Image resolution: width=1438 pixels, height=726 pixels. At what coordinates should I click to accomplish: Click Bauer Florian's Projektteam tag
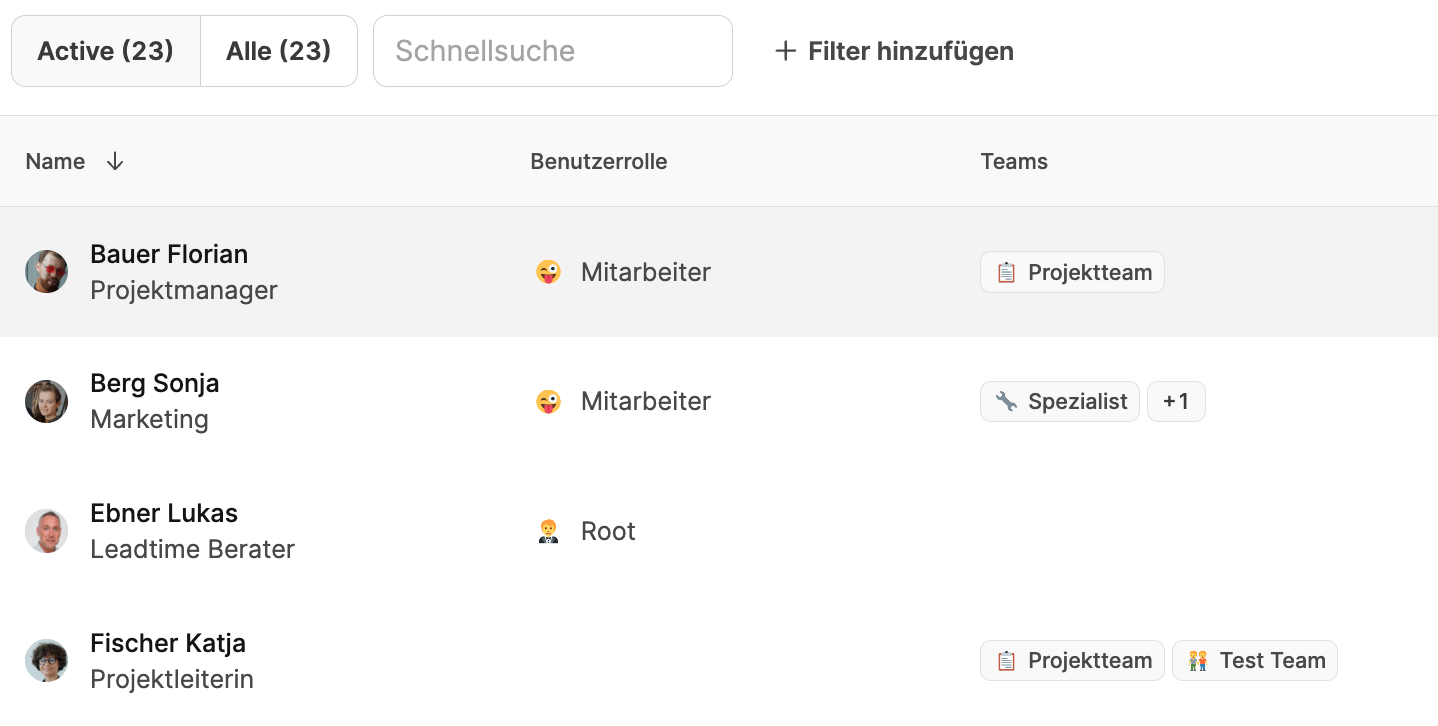[x=1072, y=272]
